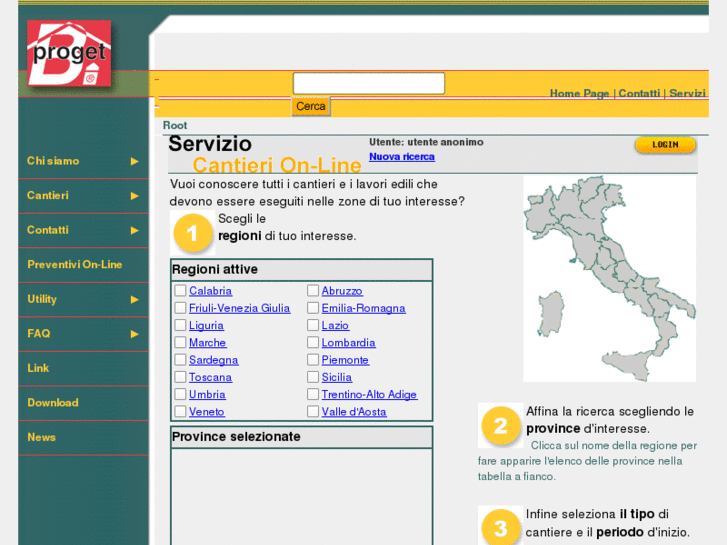727x545 pixels.
Task: Click the Cerca search button
Action: point(311,106)
